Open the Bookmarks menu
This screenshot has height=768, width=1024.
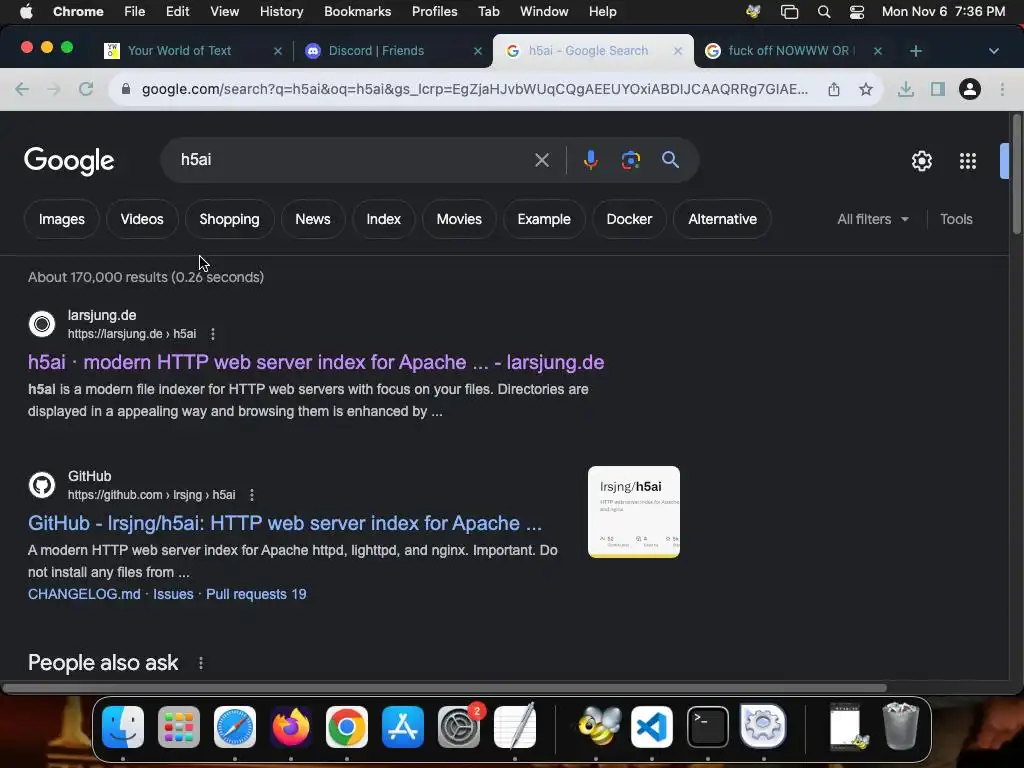click(357, 12)
